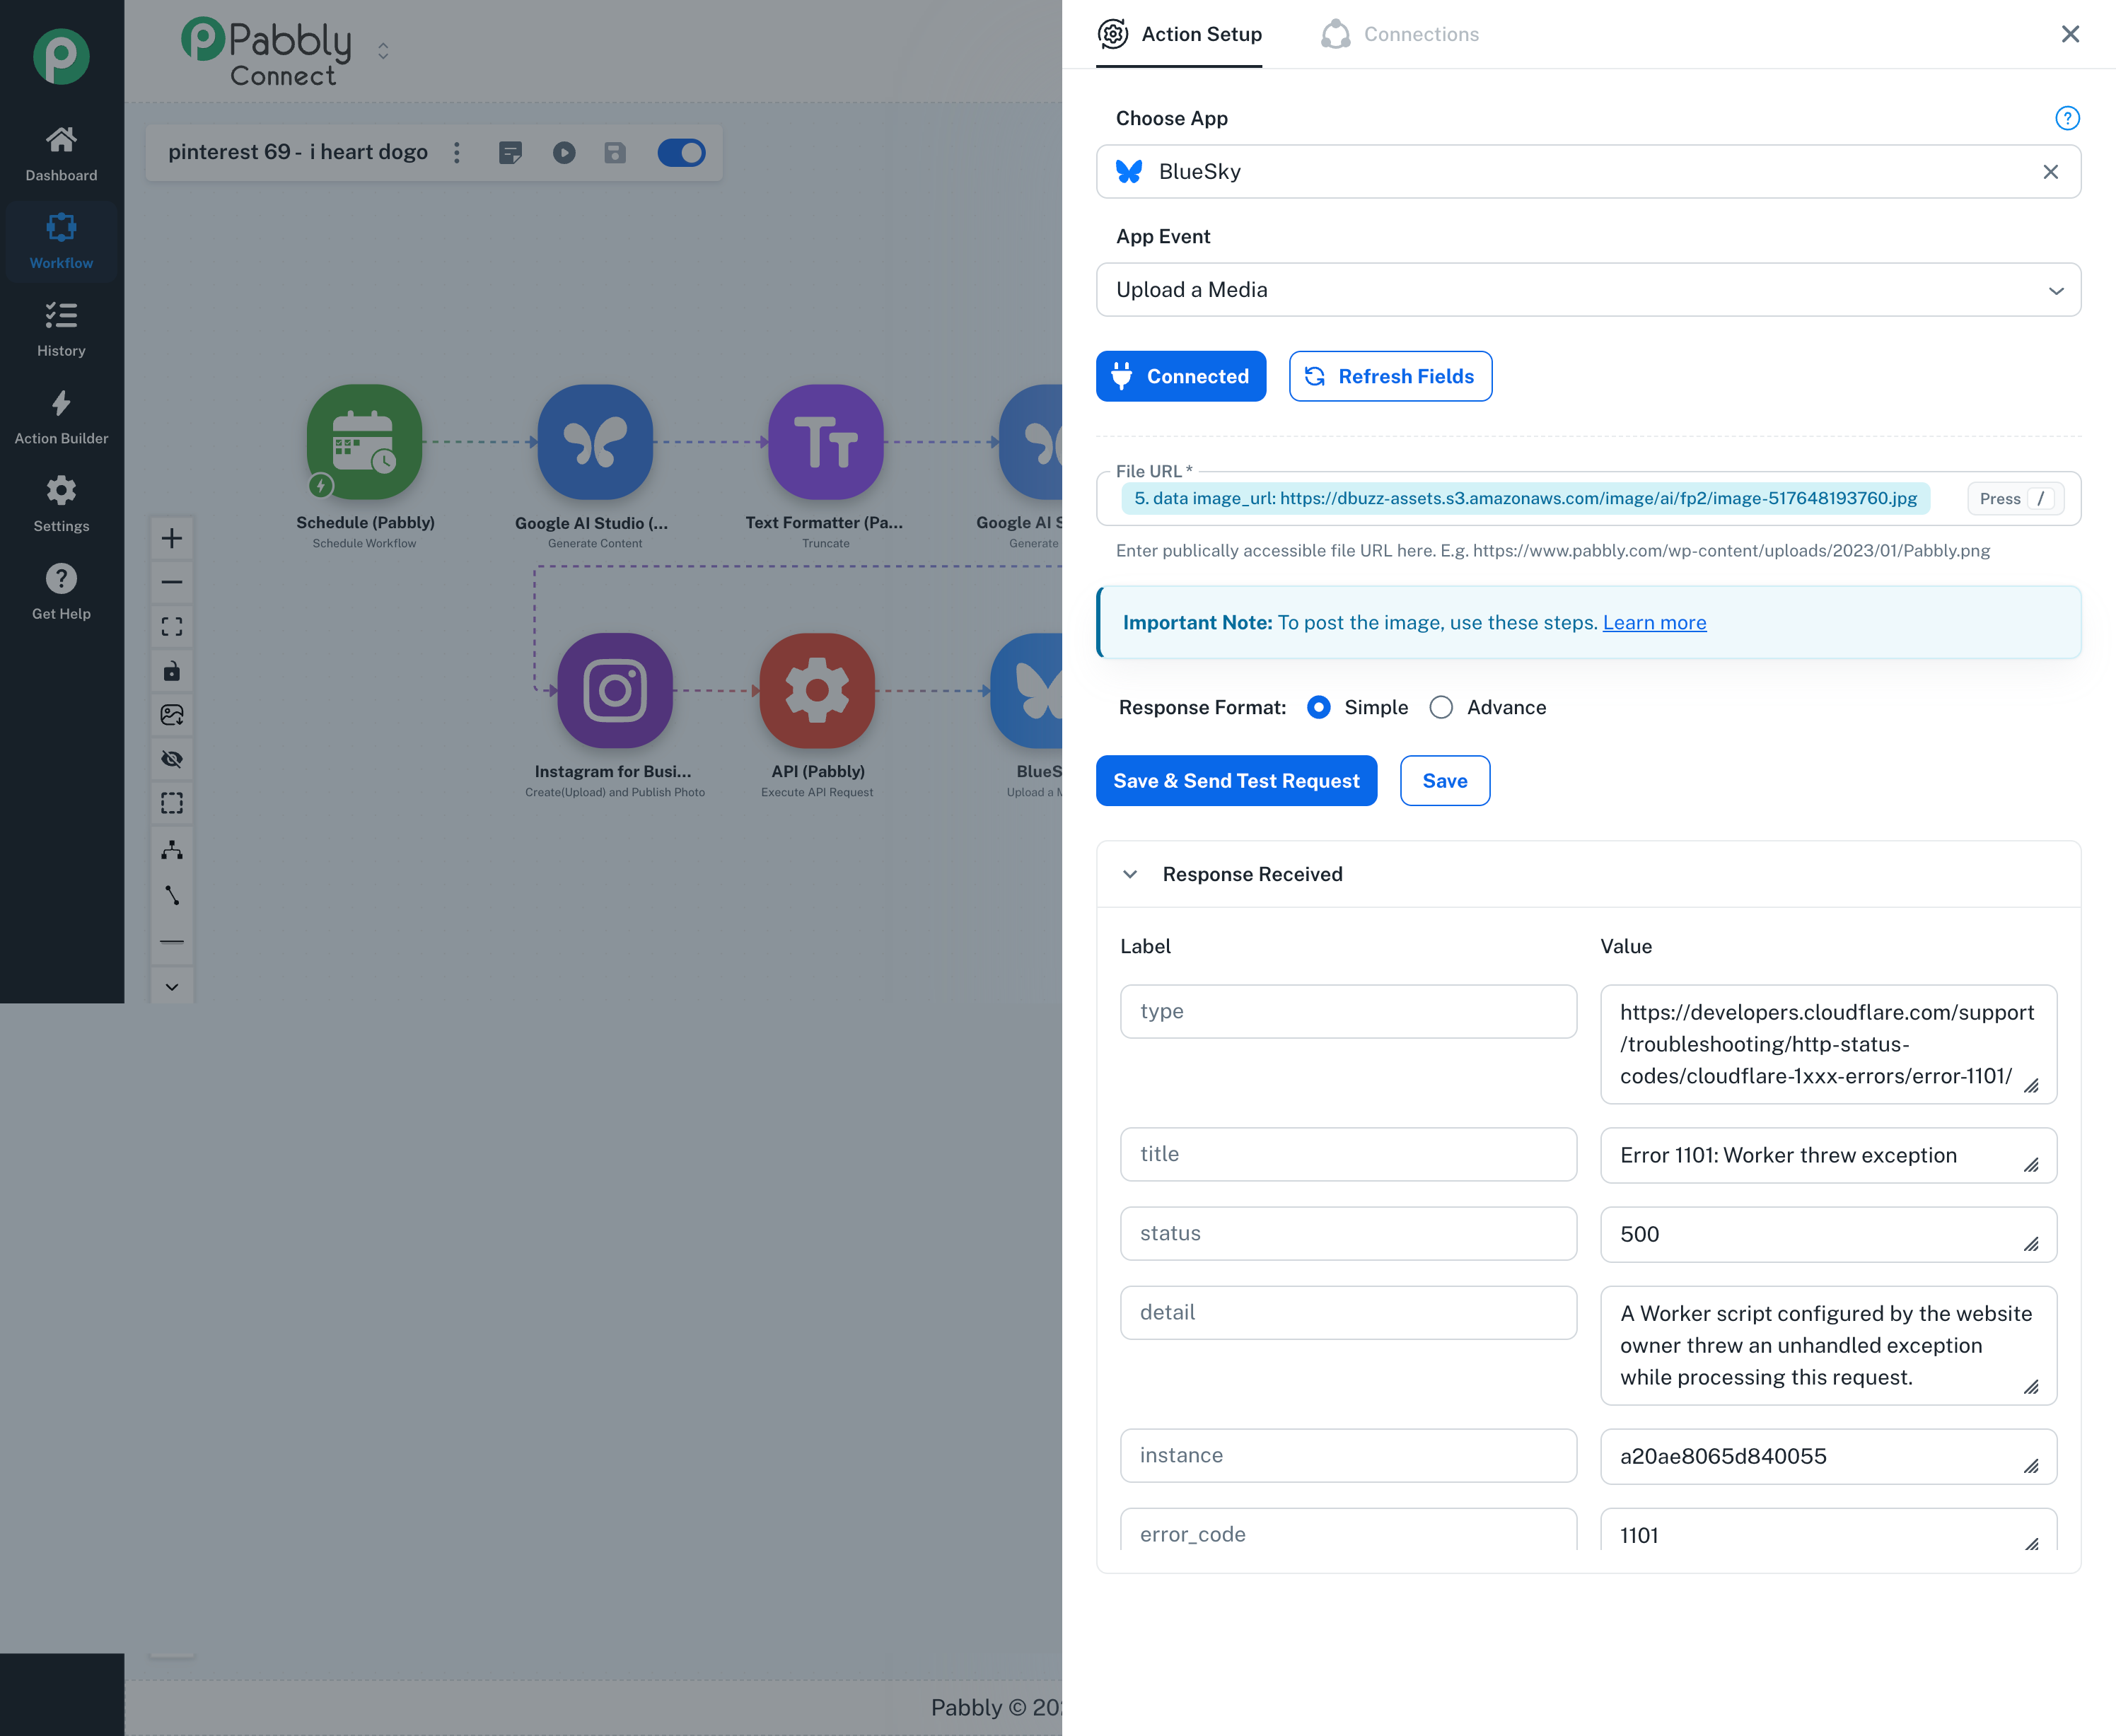Screen dimensions: 2116x1736
Task: Open the workflow notes icon
Action: (x=510, y=152)
